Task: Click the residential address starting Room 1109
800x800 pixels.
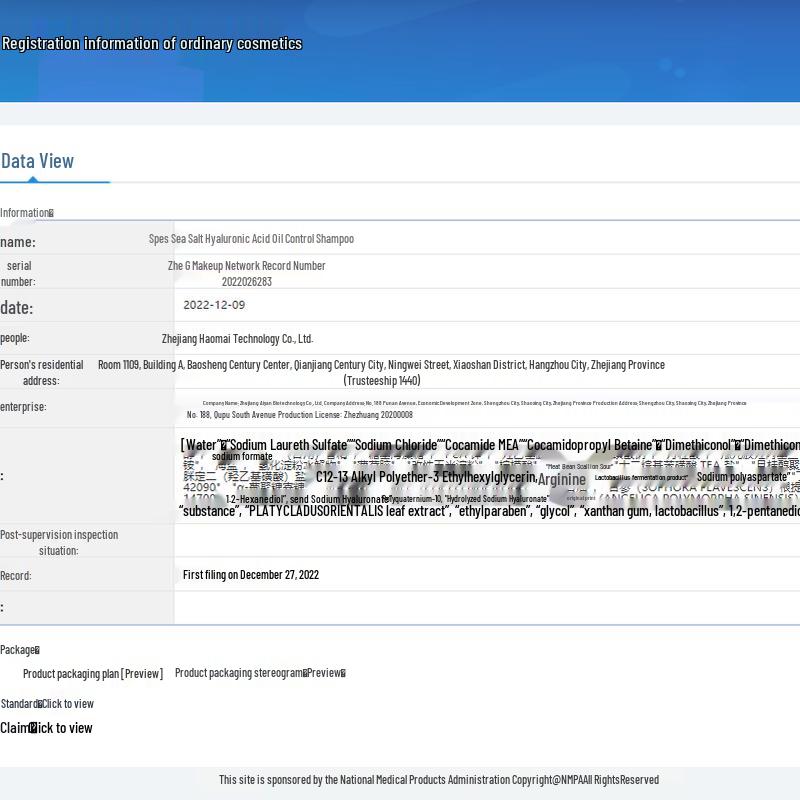Action: pos(381,365)
